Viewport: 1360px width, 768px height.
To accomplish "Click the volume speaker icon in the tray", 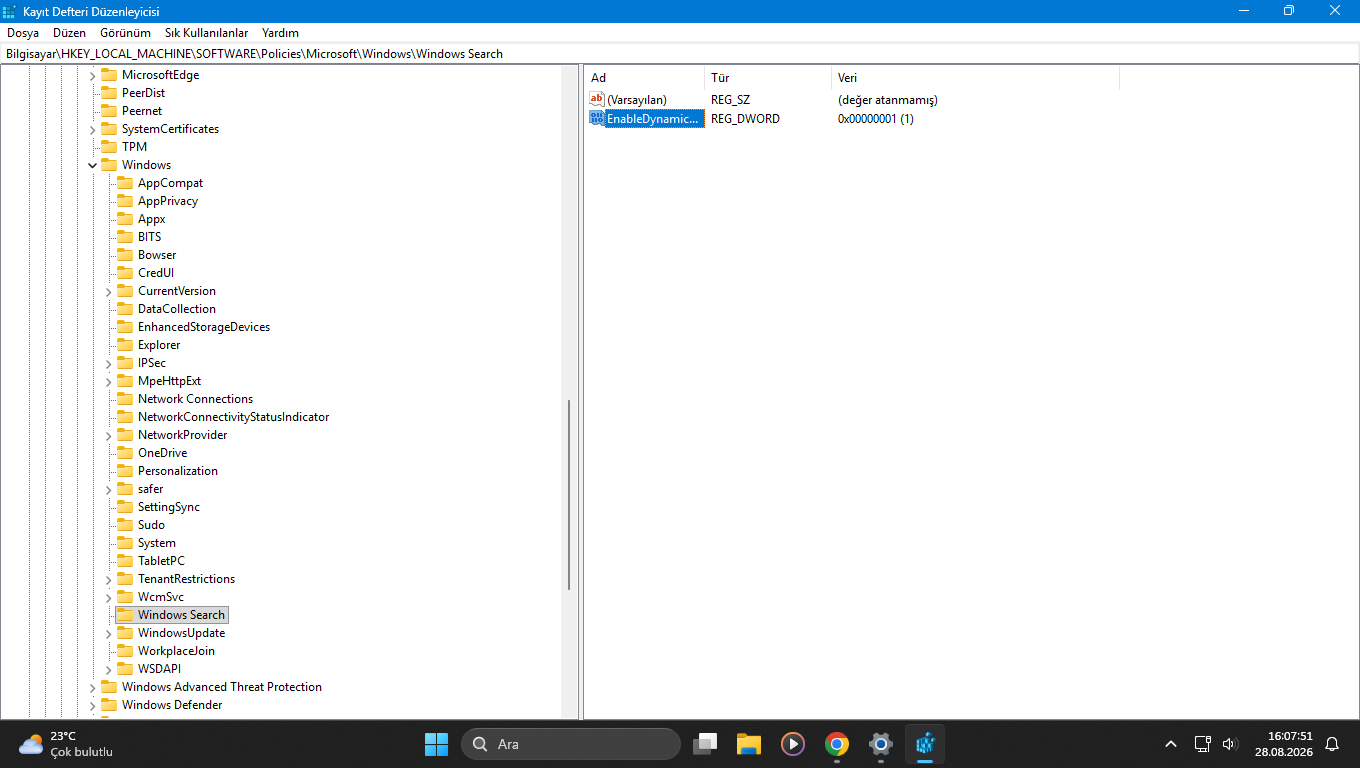I will point(1230,744).
